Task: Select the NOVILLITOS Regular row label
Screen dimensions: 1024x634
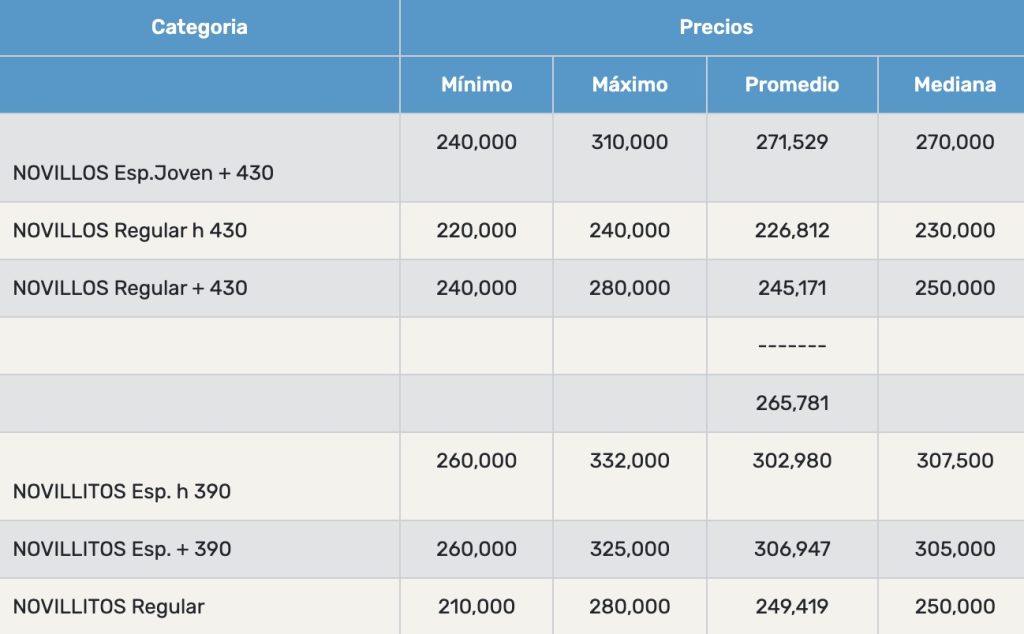Action: pyautogui.click(x=109, y=606)
